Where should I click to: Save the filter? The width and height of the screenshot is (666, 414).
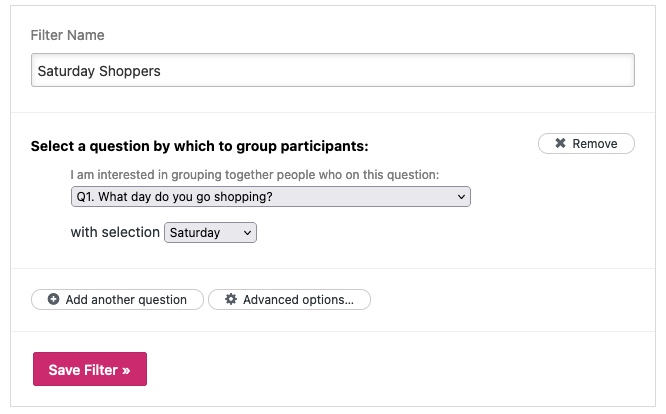(90, 369)
